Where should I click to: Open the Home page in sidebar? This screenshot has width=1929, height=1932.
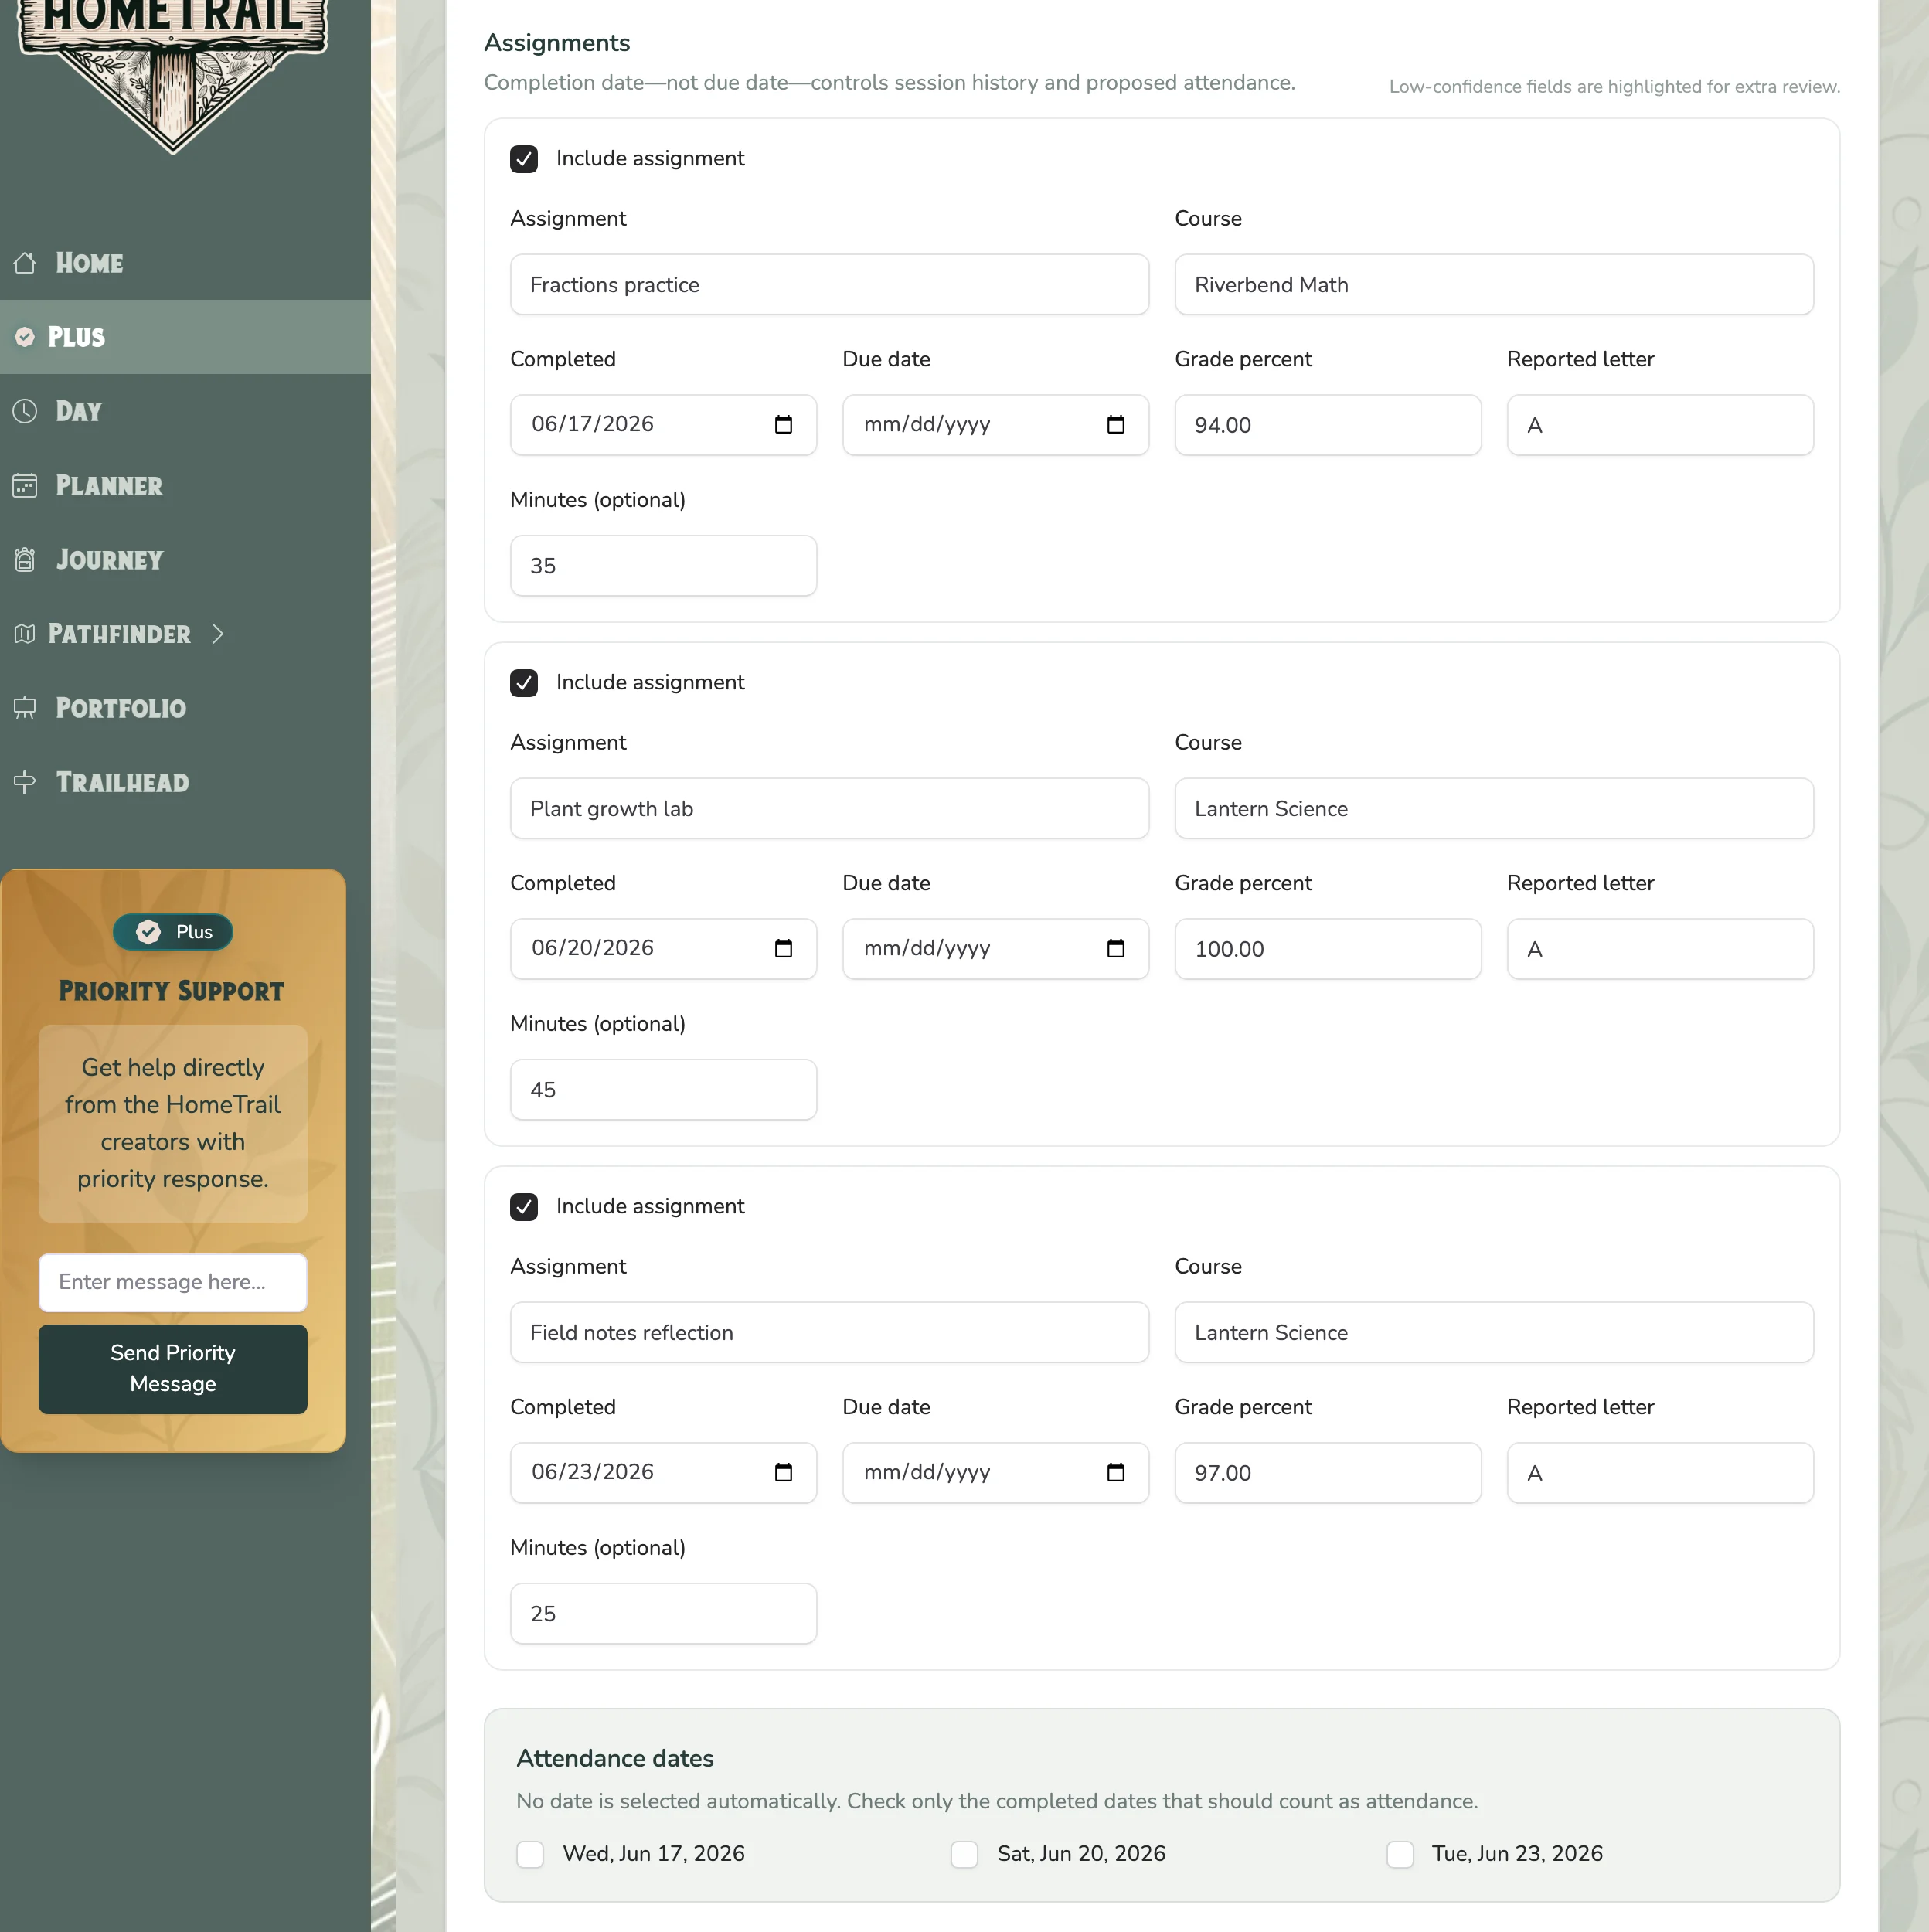[x=185, y=263]
